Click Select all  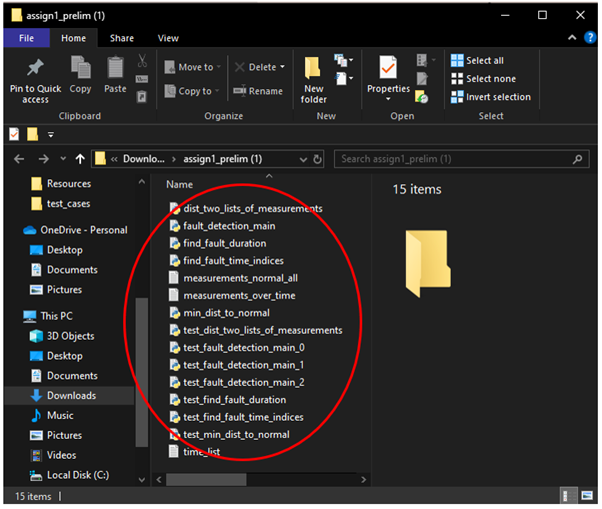click(477, 61)
